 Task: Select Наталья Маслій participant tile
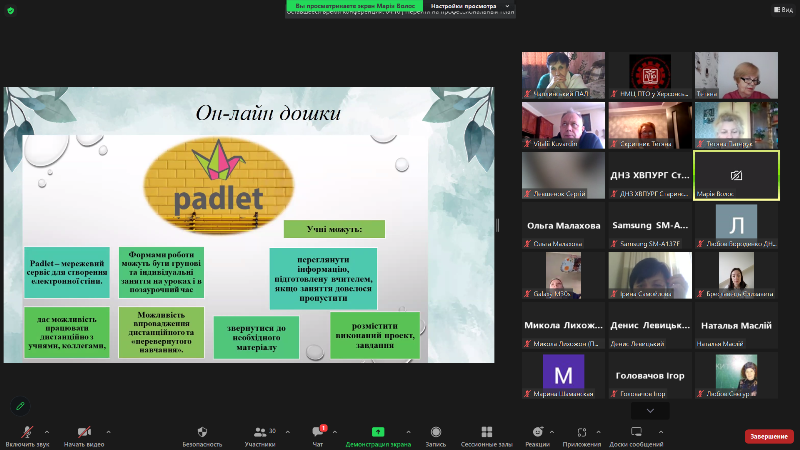point(736,325)
